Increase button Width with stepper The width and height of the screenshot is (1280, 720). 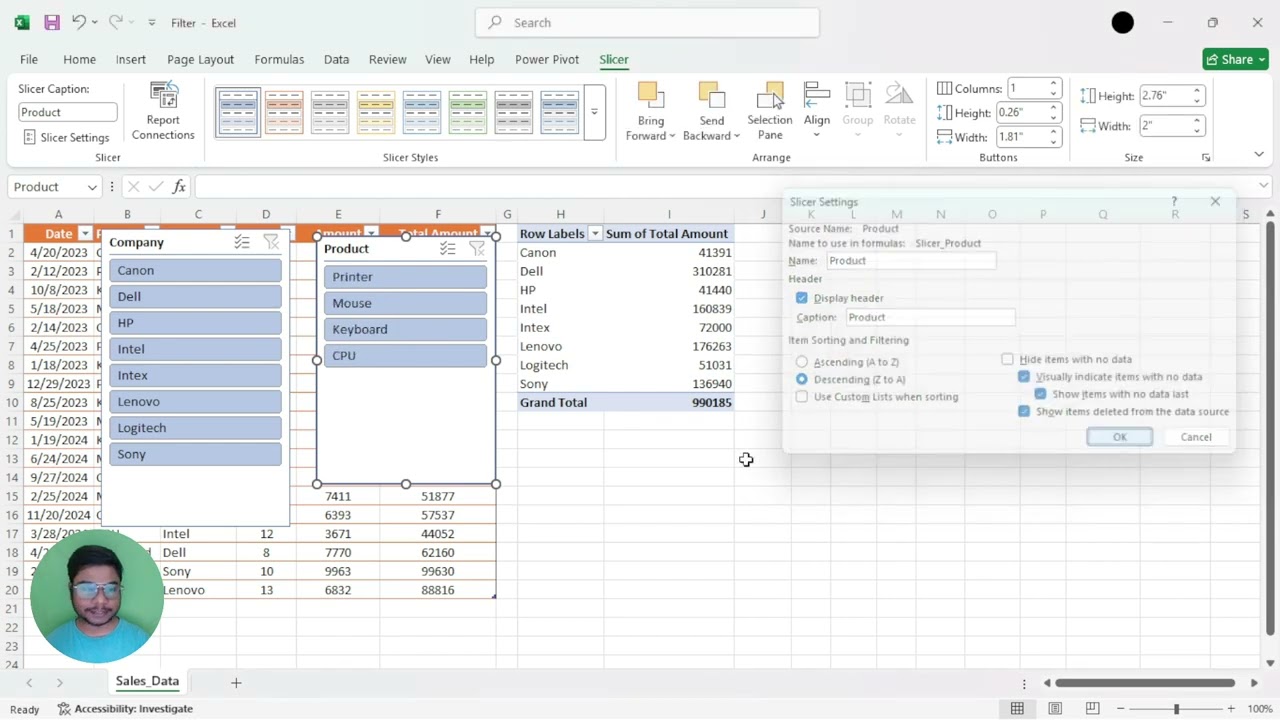(1054, 132)
